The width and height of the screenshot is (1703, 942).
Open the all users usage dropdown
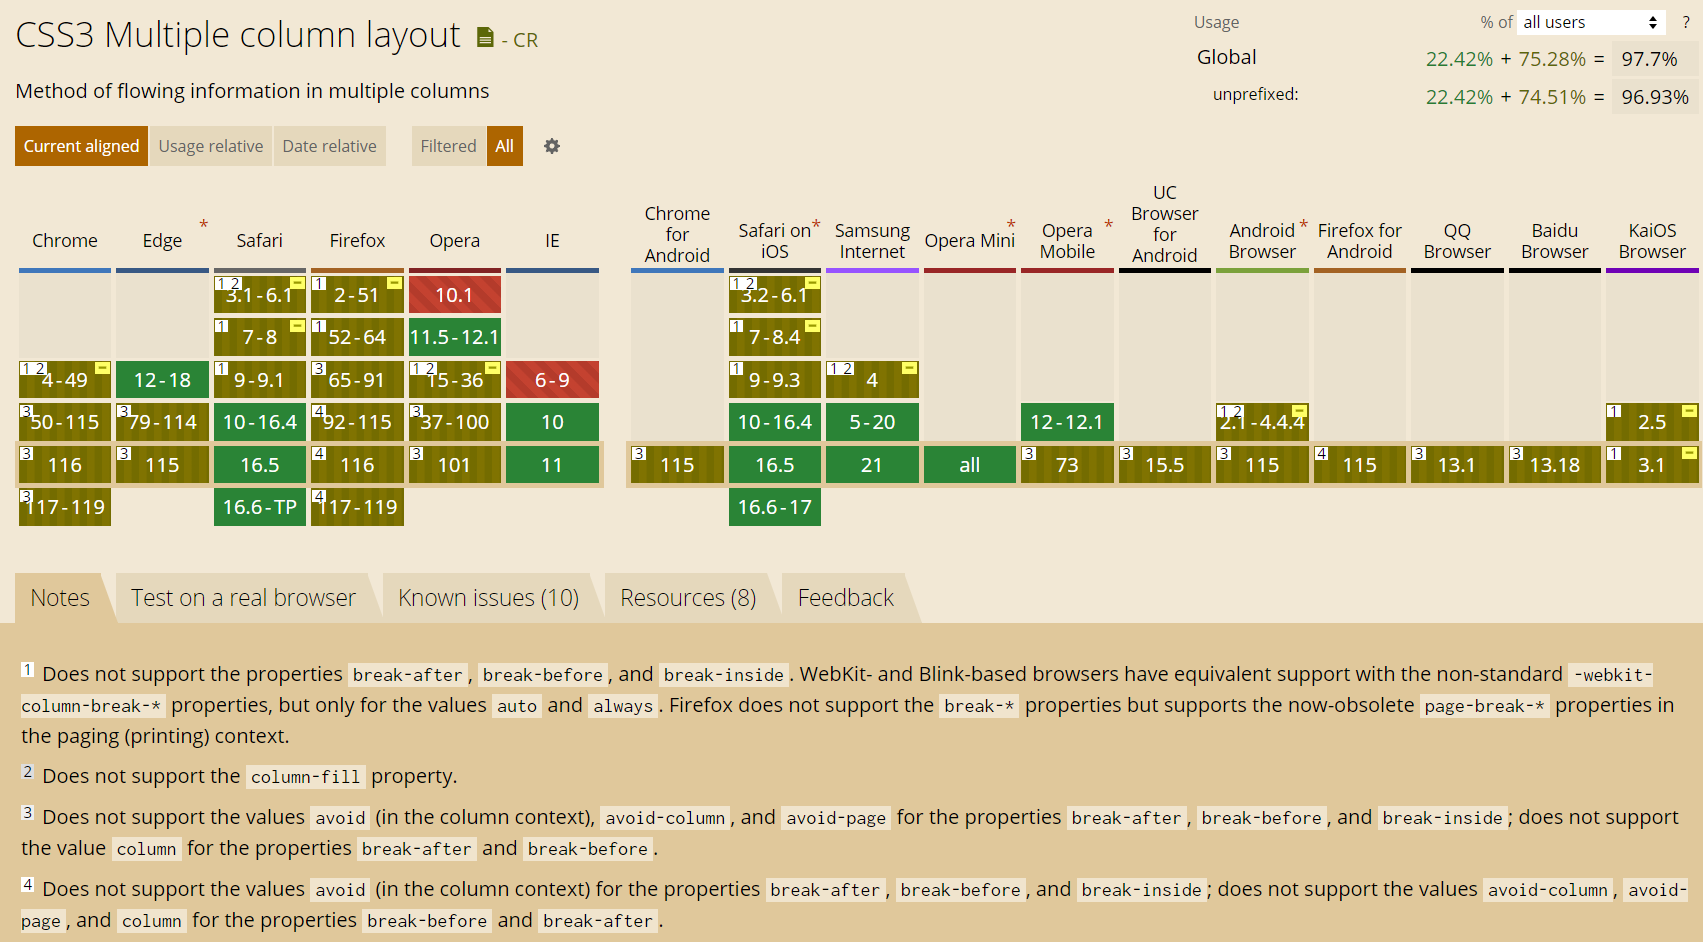pyautogui.click(x=1592, y=22)
